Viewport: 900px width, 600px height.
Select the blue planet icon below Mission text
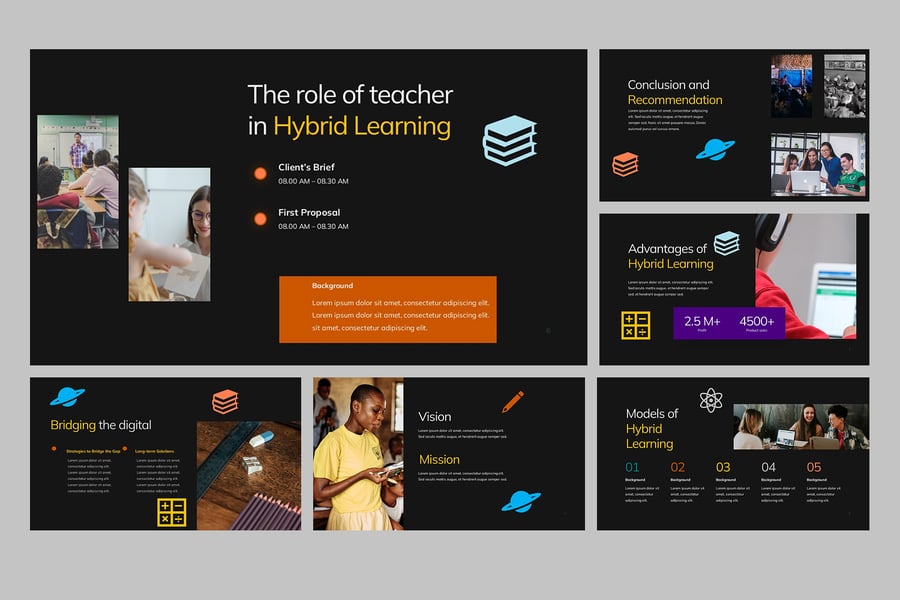(521, 501)
